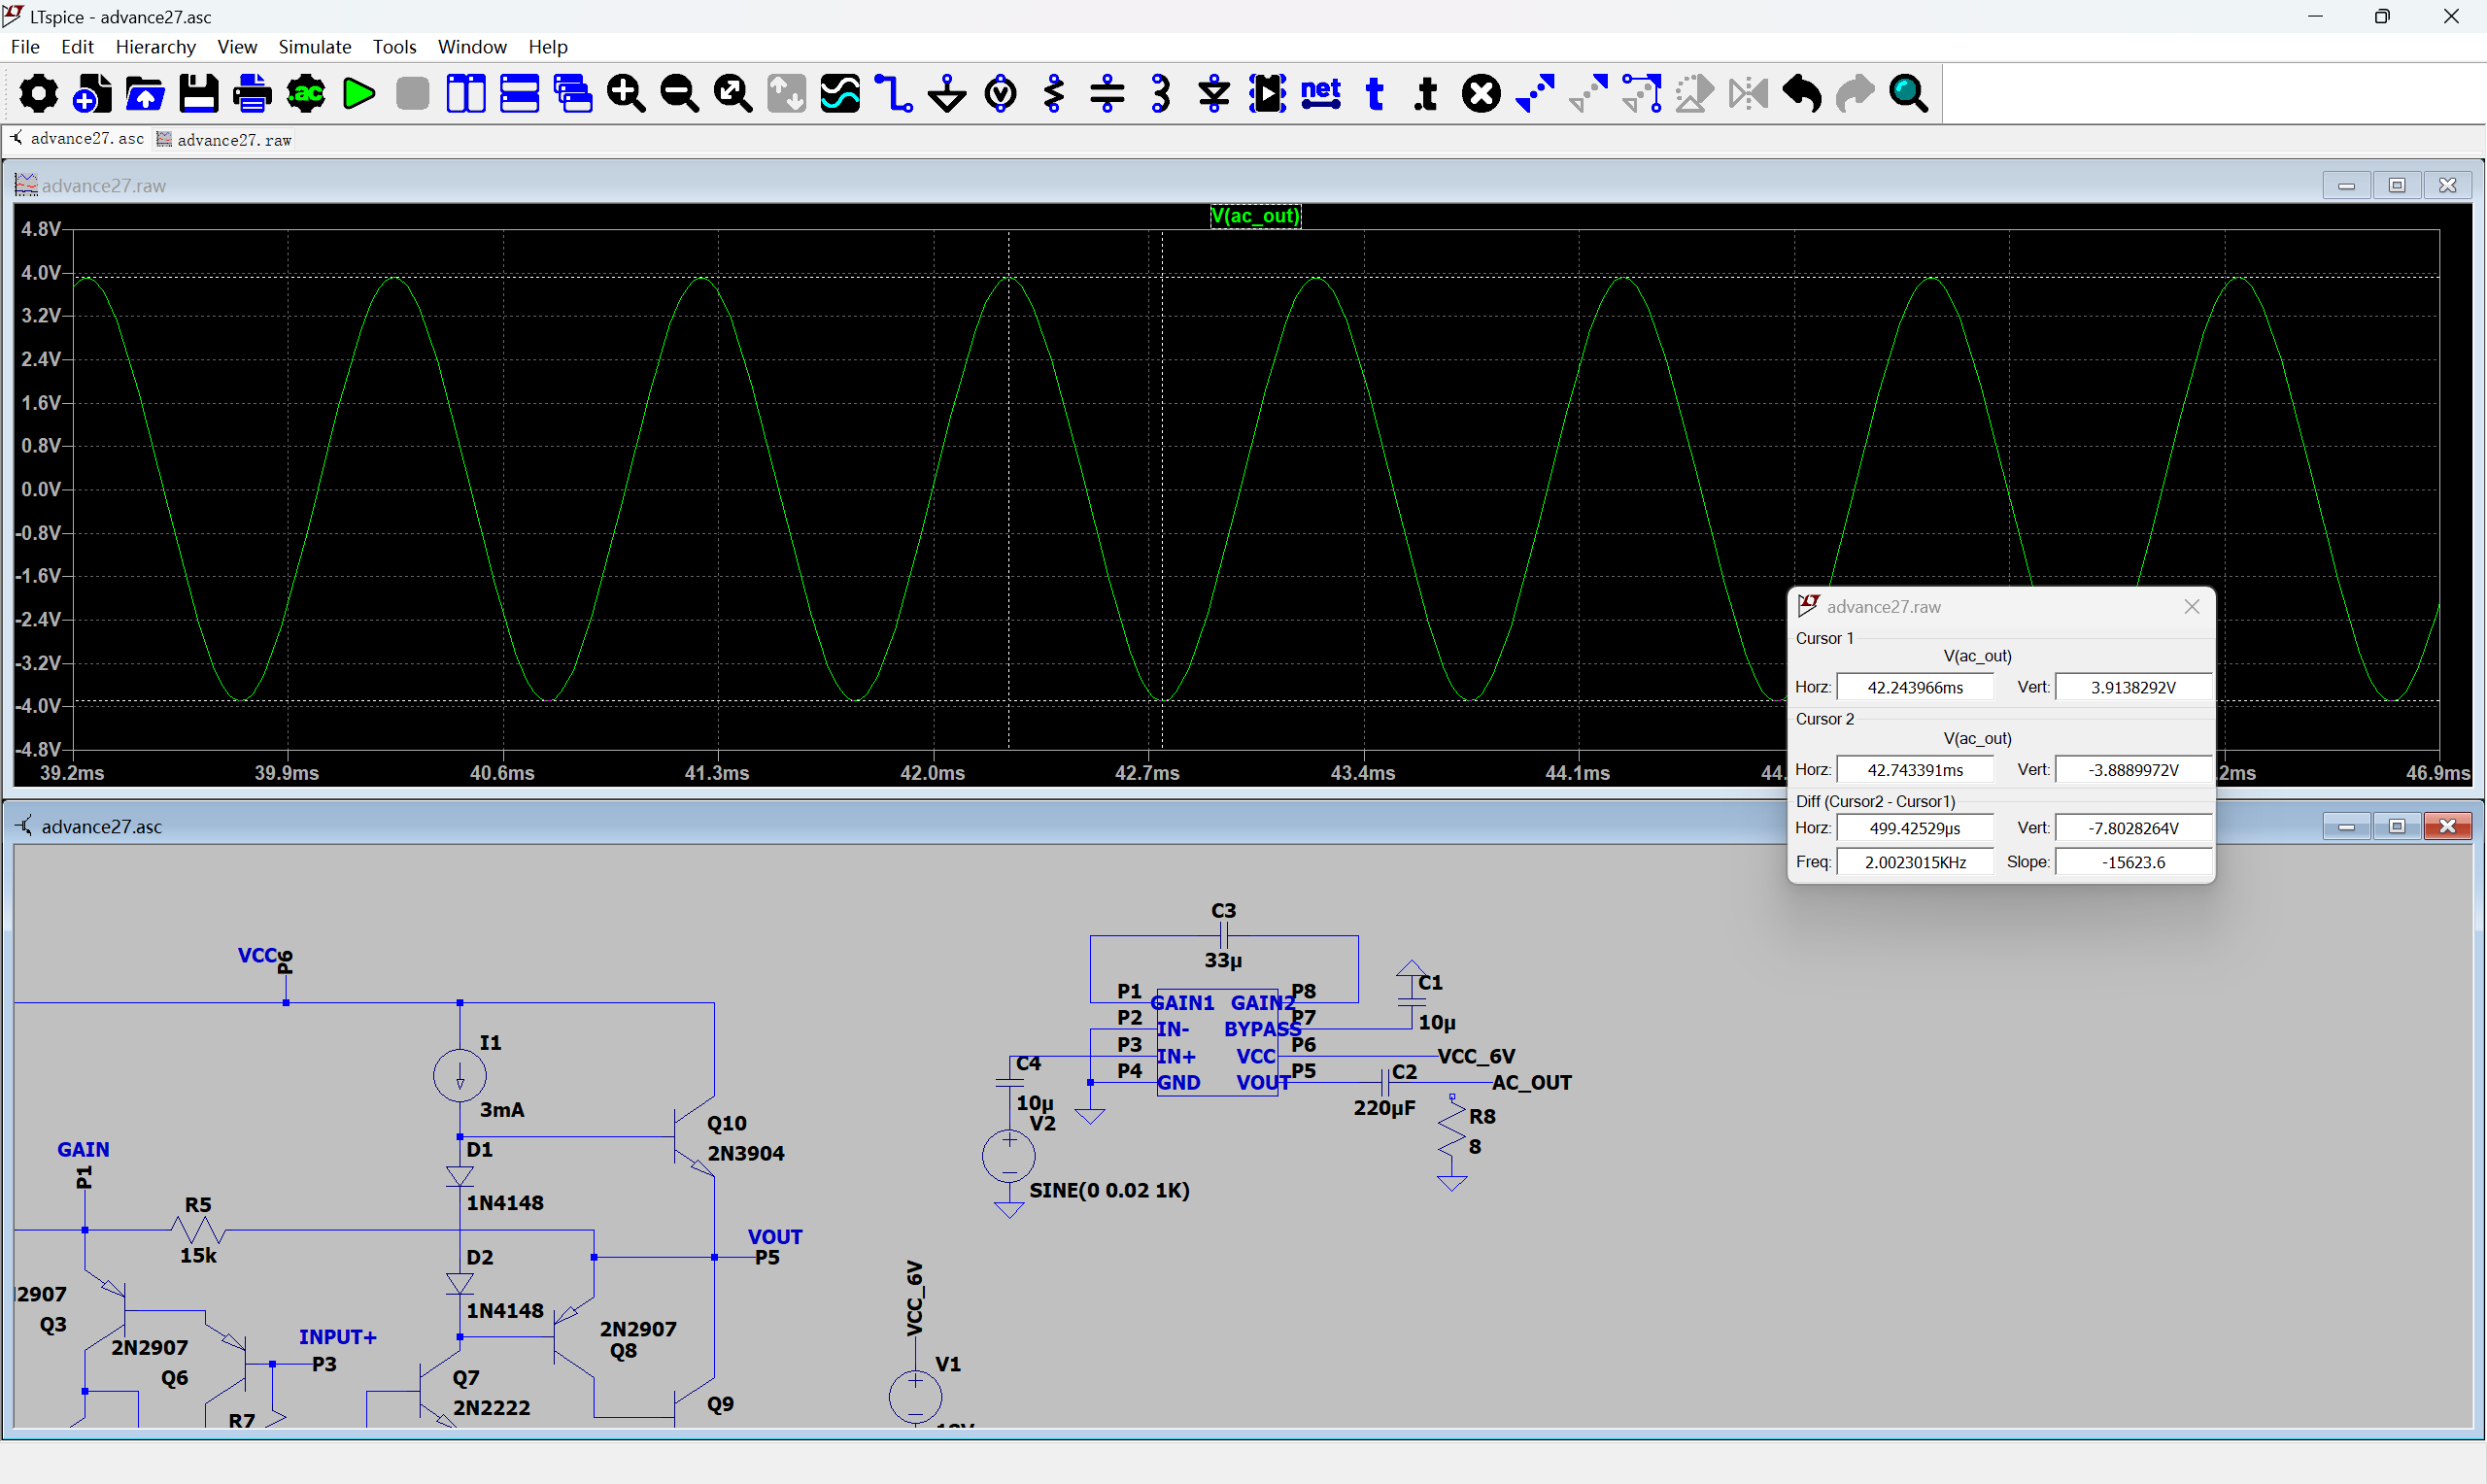Tile windows horizontally icon
The width and height of the screenshot is (2487, 1484).
coord(519,94)
